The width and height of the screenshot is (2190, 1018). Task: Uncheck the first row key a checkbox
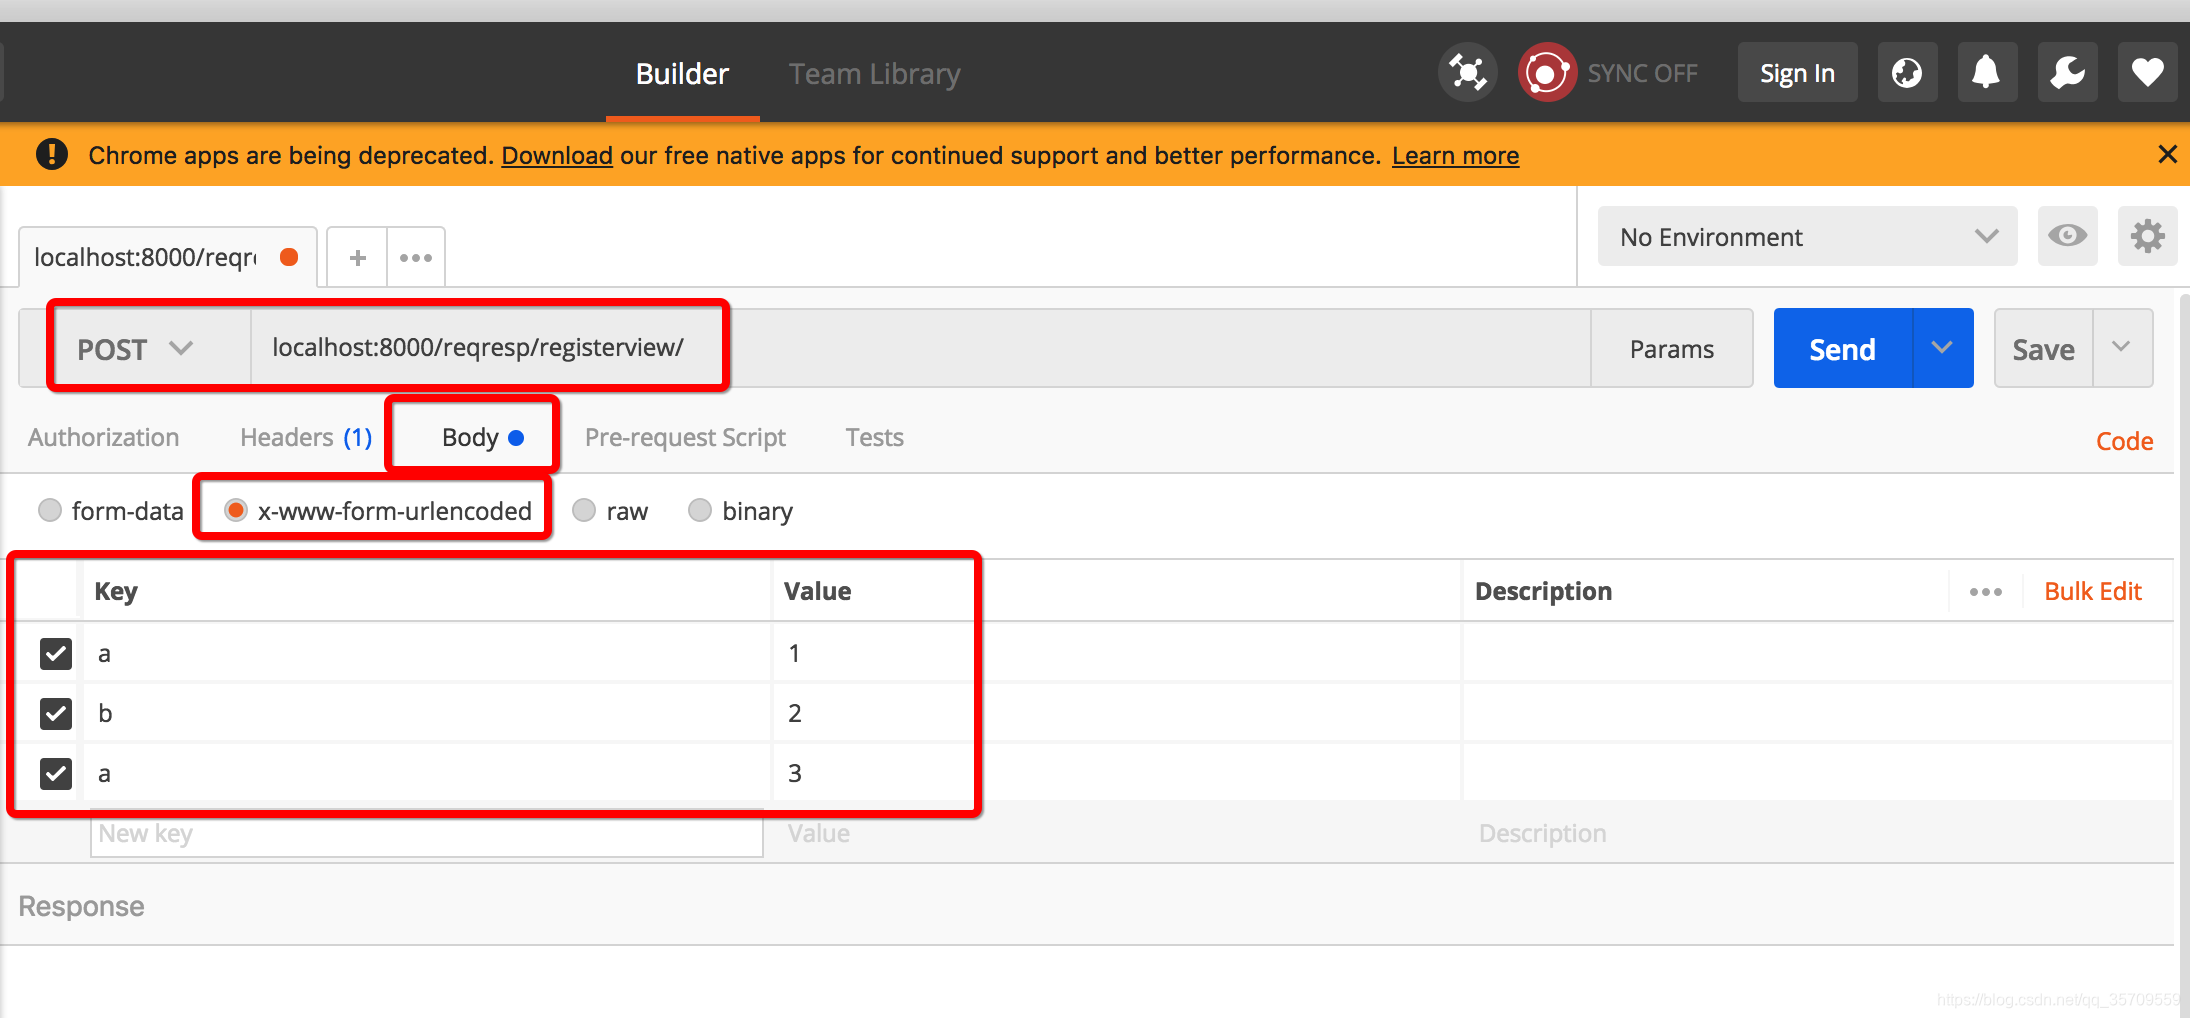pos(56,654)
